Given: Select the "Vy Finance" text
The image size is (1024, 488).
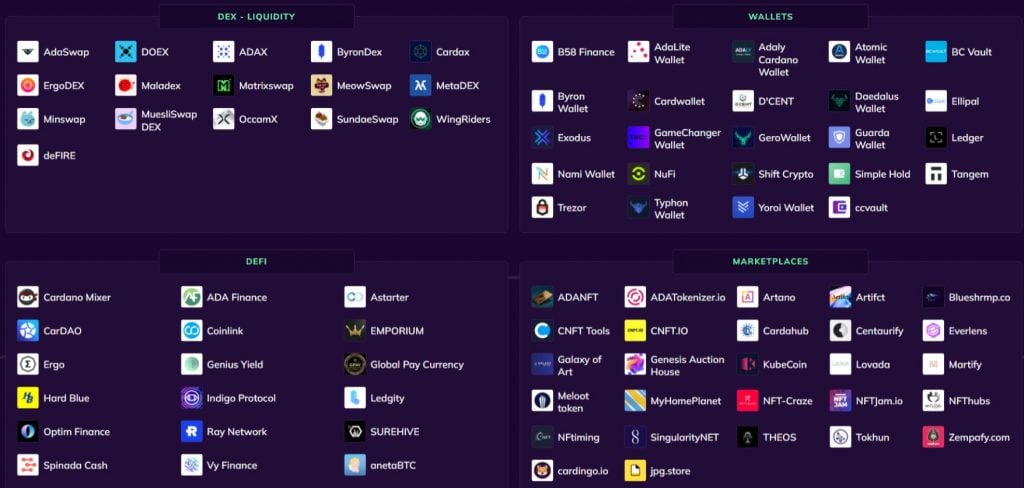Looking at the screenshot, I should pos(232,466).
